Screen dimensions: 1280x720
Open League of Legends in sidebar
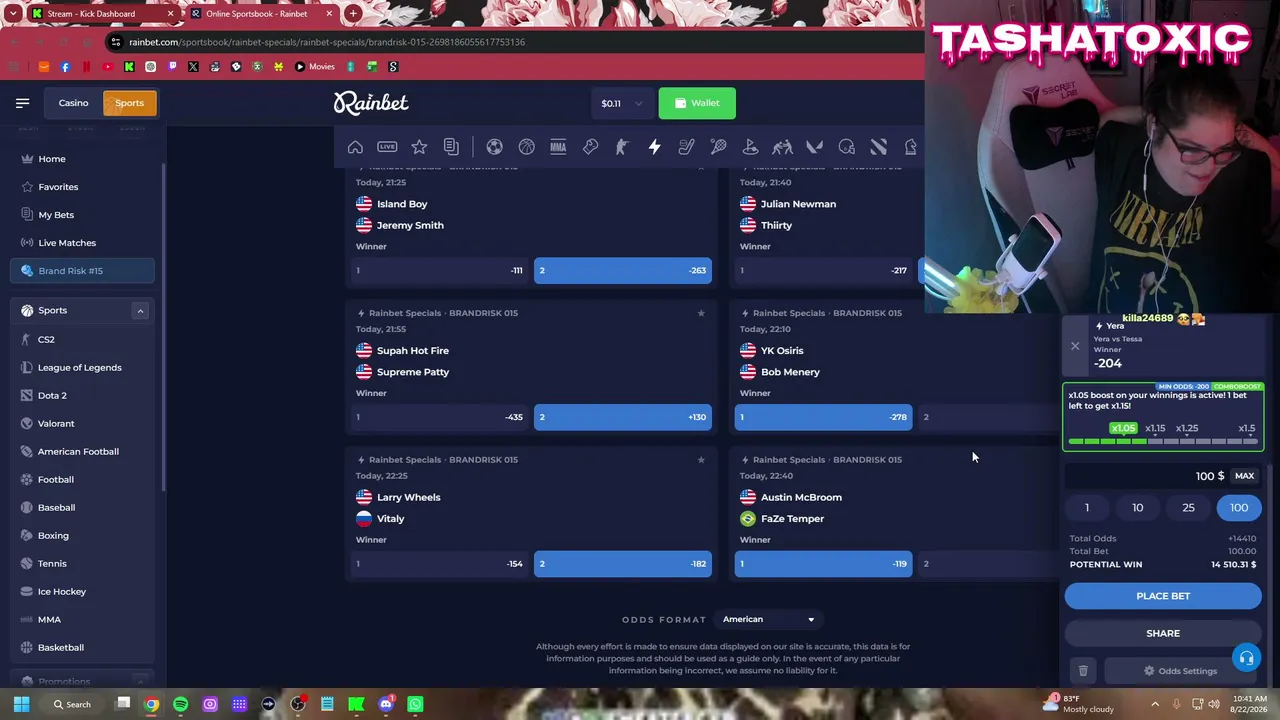[82, 367]
